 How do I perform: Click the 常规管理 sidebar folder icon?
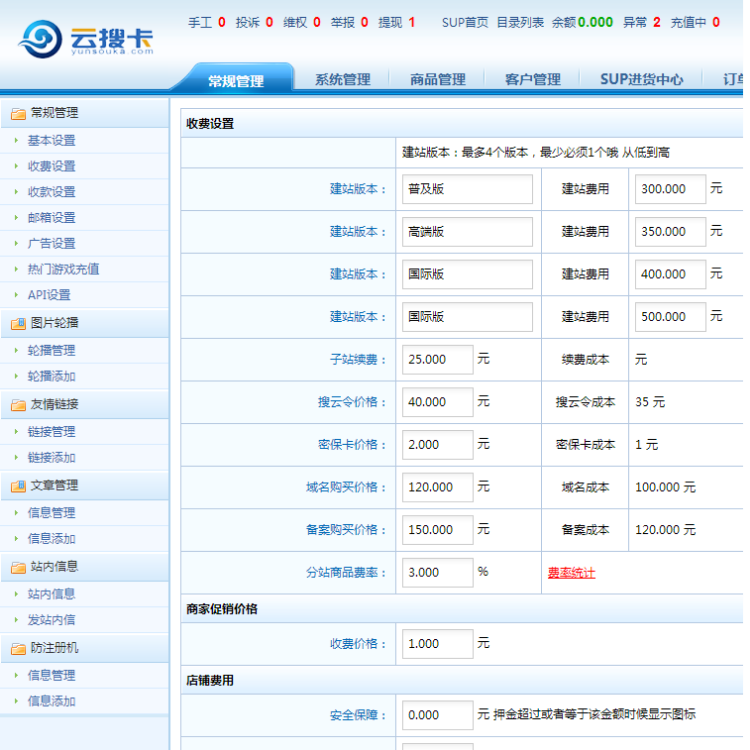[x=18, y=114]
